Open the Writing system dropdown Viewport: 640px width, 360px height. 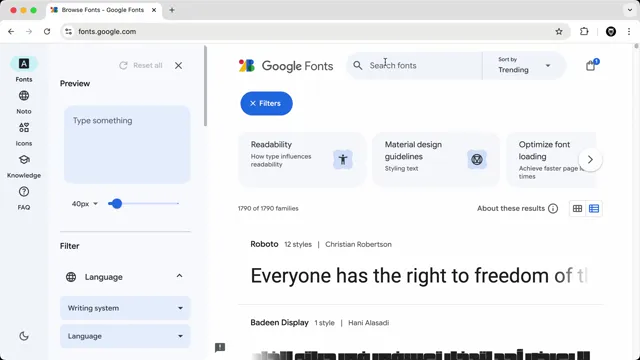[125, 308]
